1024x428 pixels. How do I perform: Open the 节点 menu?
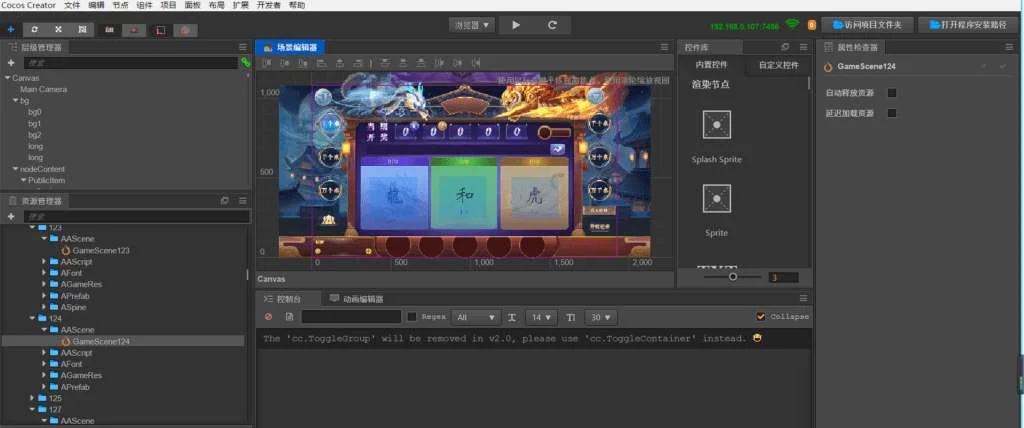[x=120, y=5]
